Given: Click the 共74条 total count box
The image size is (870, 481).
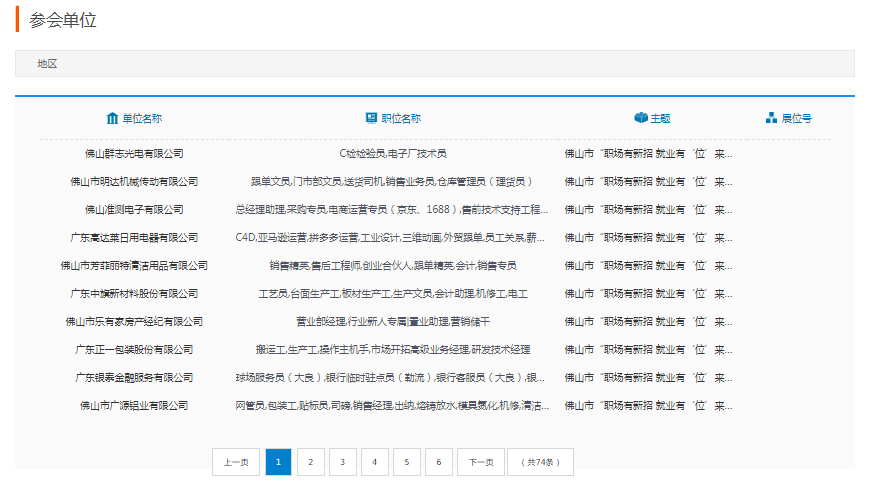Looking at the screenshot, I should point(540,462).
